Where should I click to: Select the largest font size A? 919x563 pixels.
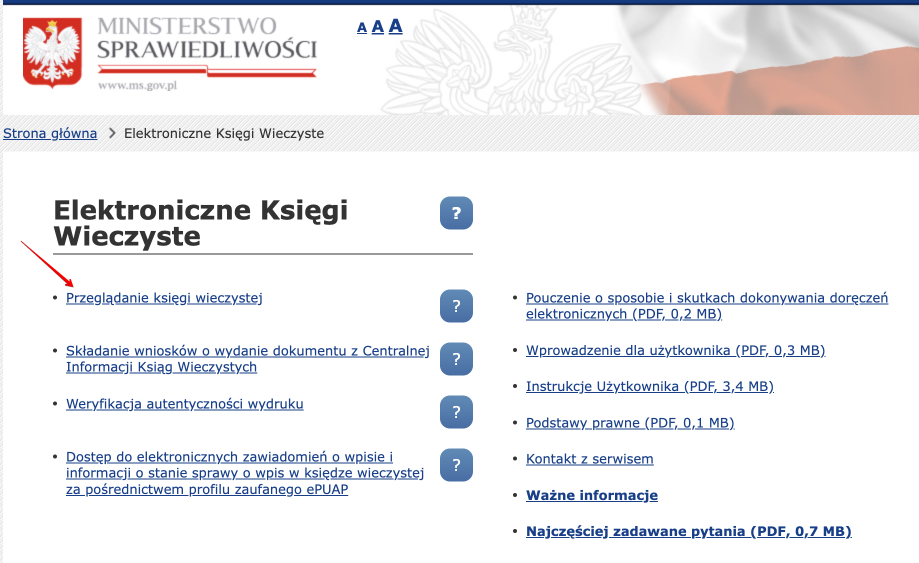pyautogui.click(x=396, y=26)
